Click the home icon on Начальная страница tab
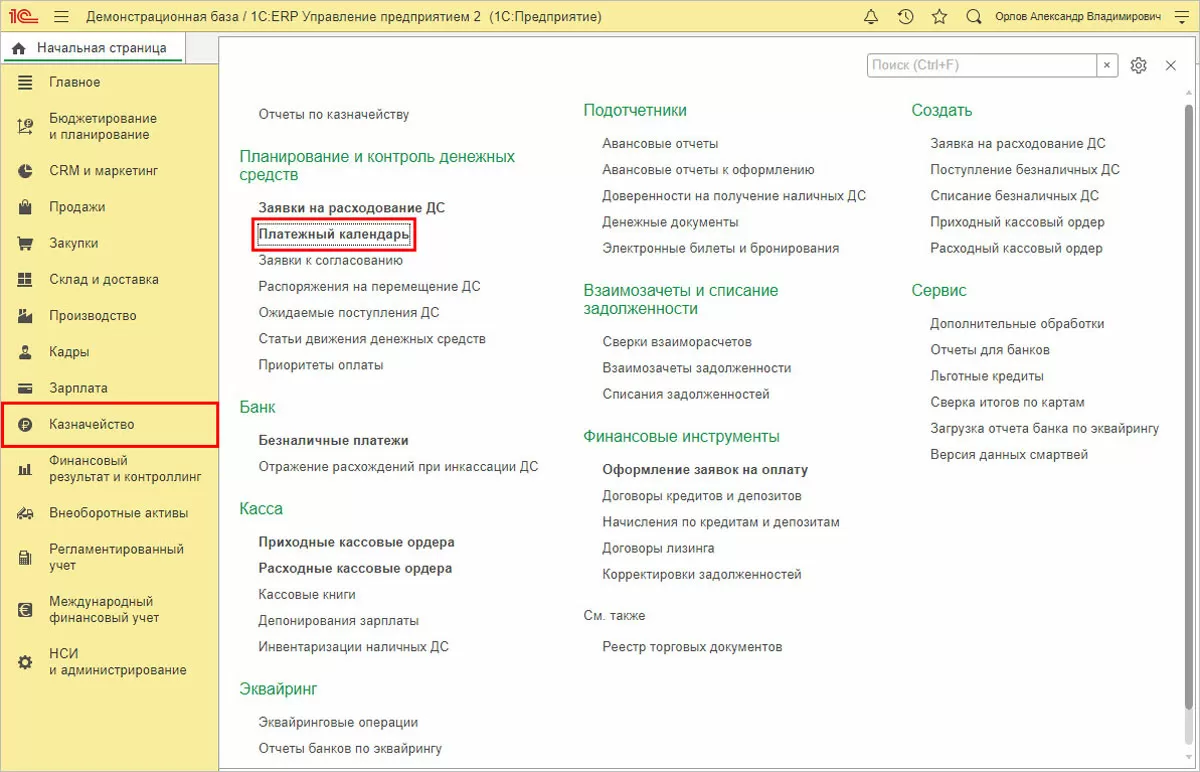This screenshot has width=1200, height=772. click(x=18, y=48)
